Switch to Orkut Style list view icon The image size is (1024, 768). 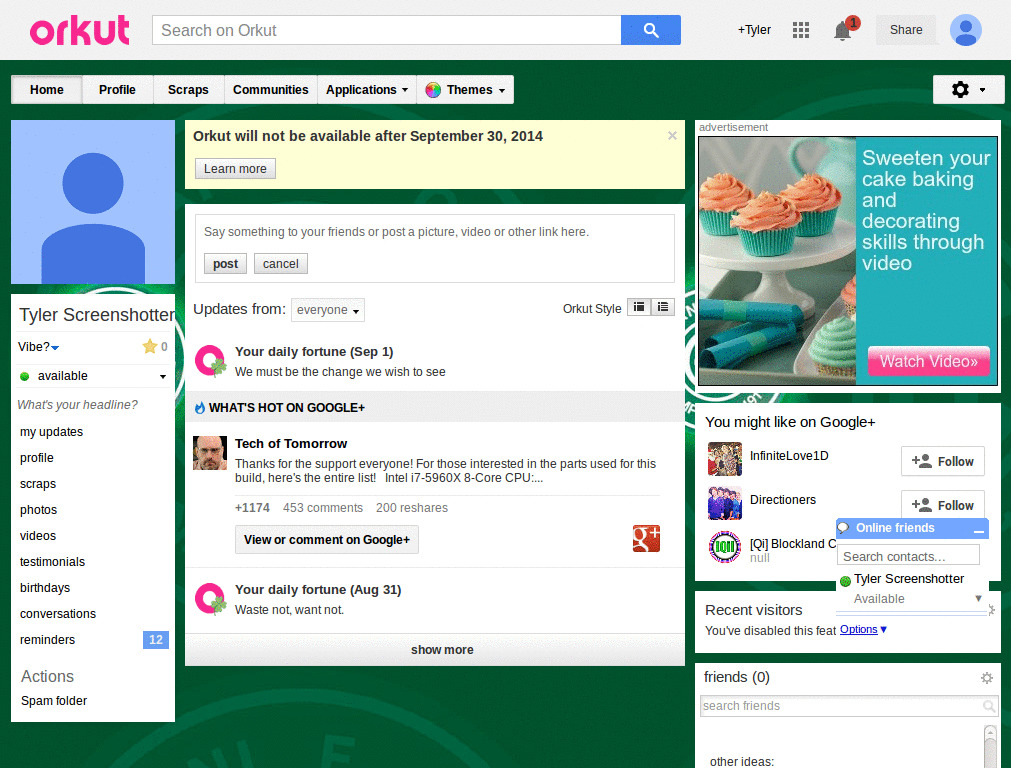(663, 307)
